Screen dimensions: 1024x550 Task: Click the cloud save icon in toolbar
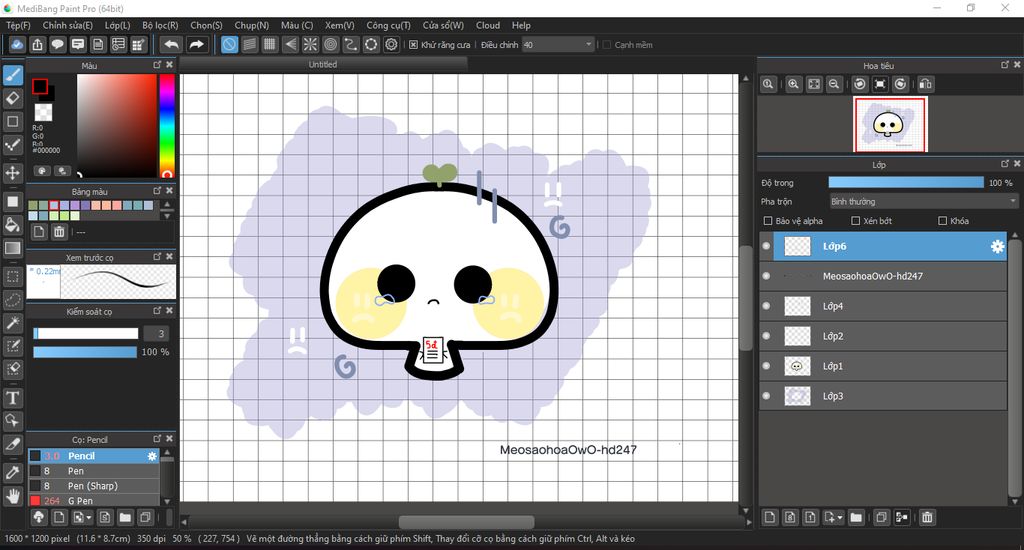pyautogui.click(x=17, y=44)
